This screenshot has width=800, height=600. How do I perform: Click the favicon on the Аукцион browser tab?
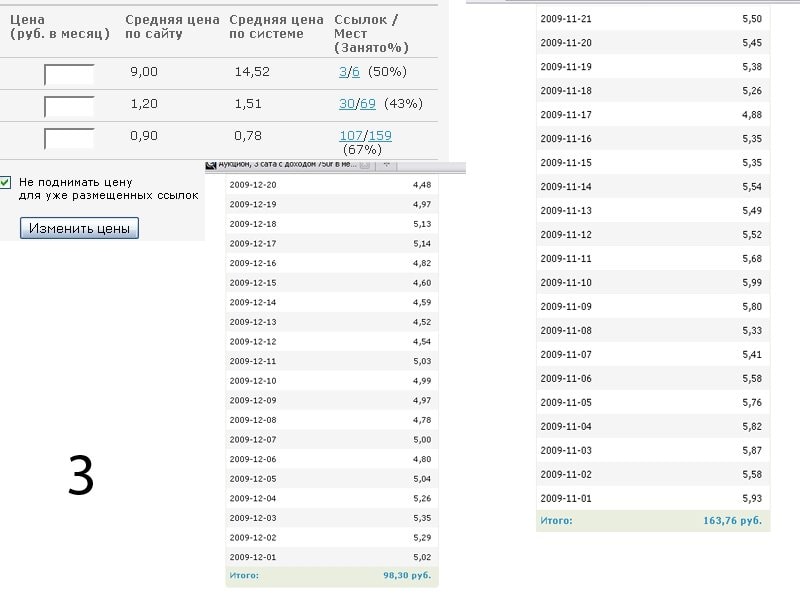click(x=210, y=164)
